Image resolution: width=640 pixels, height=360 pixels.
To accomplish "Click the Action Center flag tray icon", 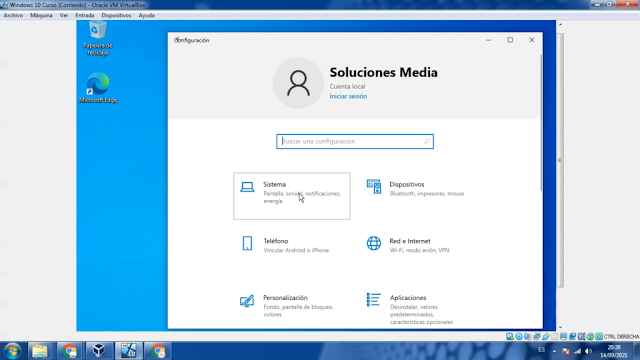I will 565,351.
